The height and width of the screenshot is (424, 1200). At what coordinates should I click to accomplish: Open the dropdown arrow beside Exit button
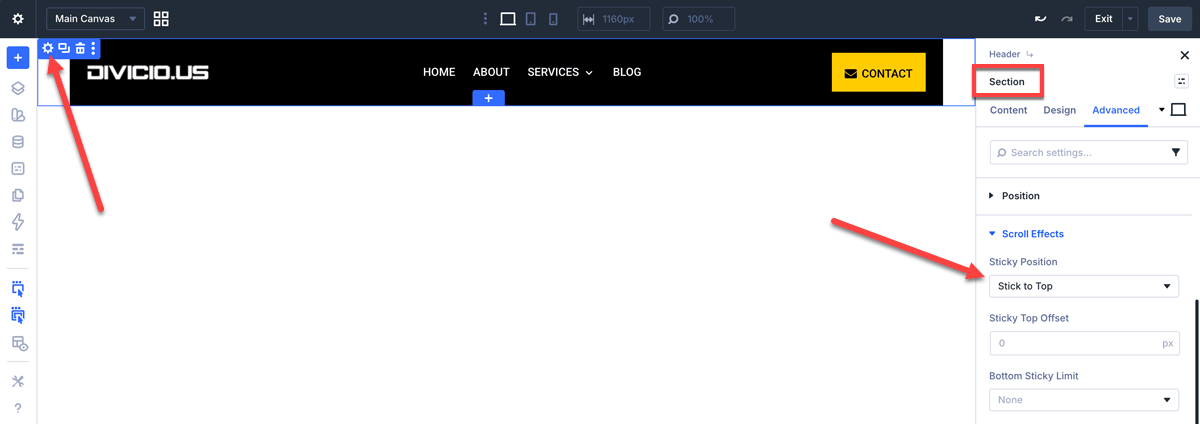1130,19
